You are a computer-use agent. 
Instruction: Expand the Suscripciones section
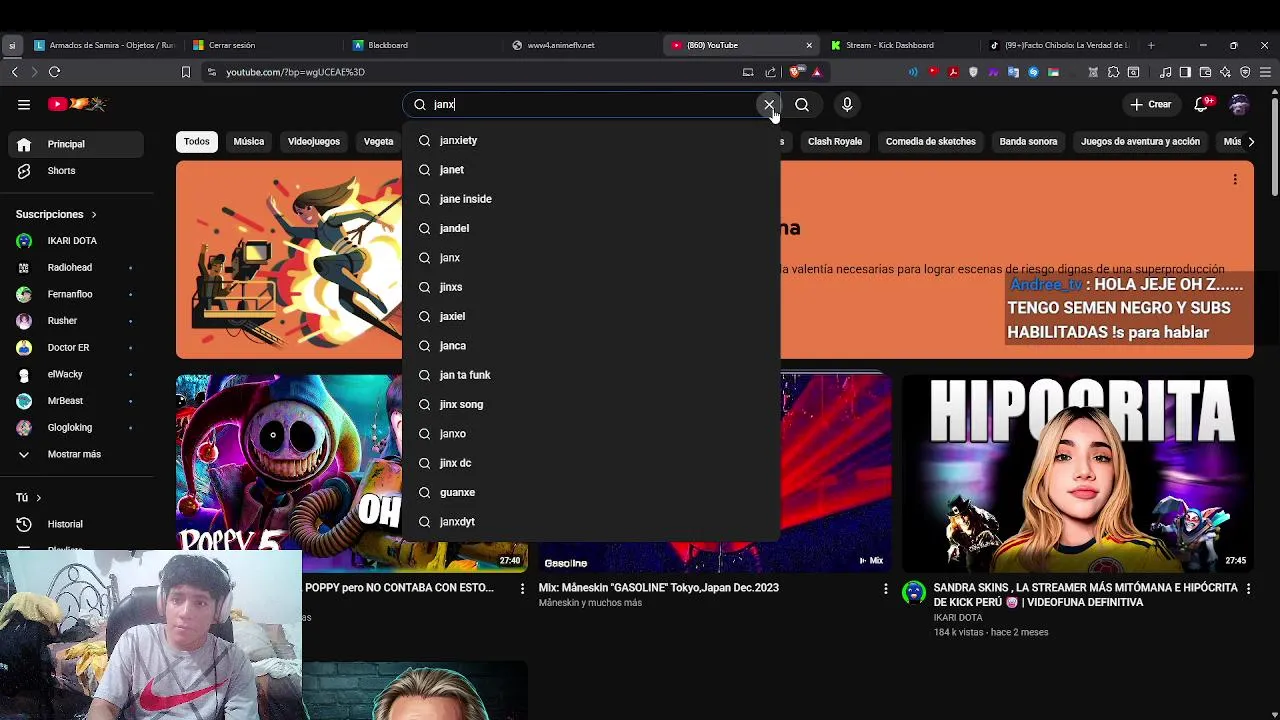click(56, 214)
